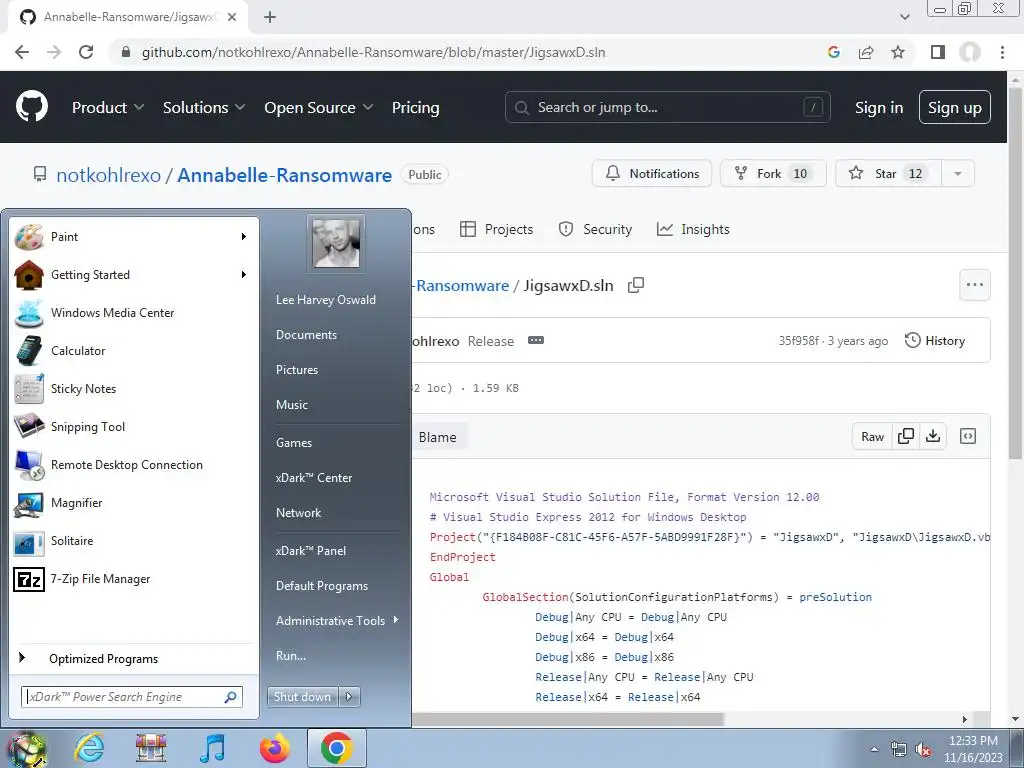Click the xDark Power Search Engine box

[x=131, y=697]
